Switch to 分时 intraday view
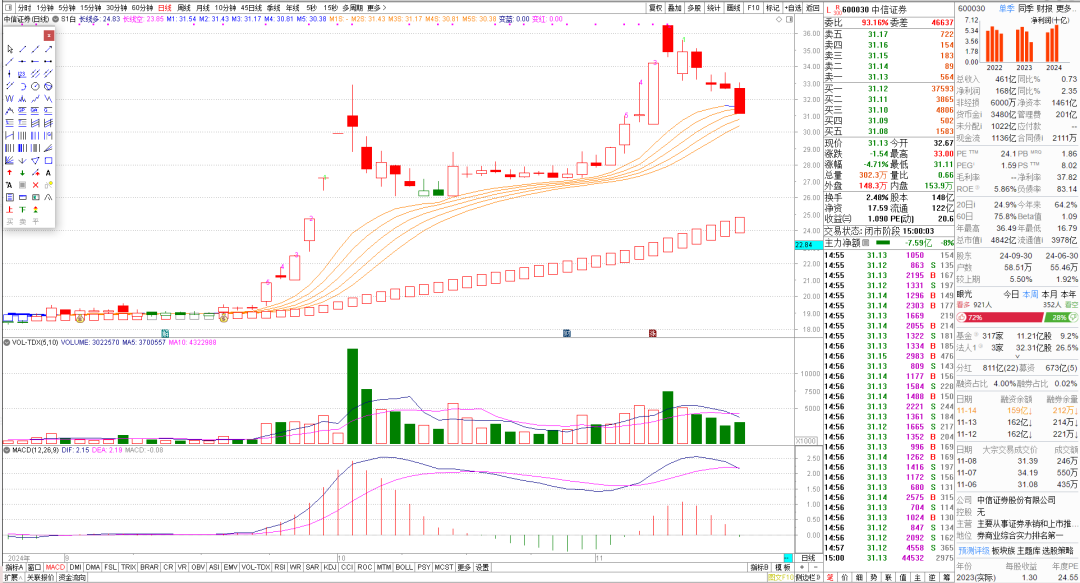 click(x=24, y=8)
